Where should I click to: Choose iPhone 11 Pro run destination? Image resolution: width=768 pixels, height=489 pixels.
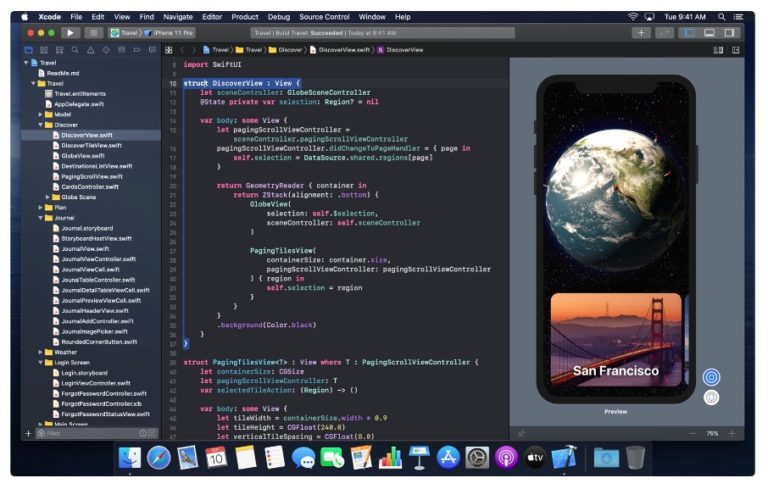(x=169, y=33)
